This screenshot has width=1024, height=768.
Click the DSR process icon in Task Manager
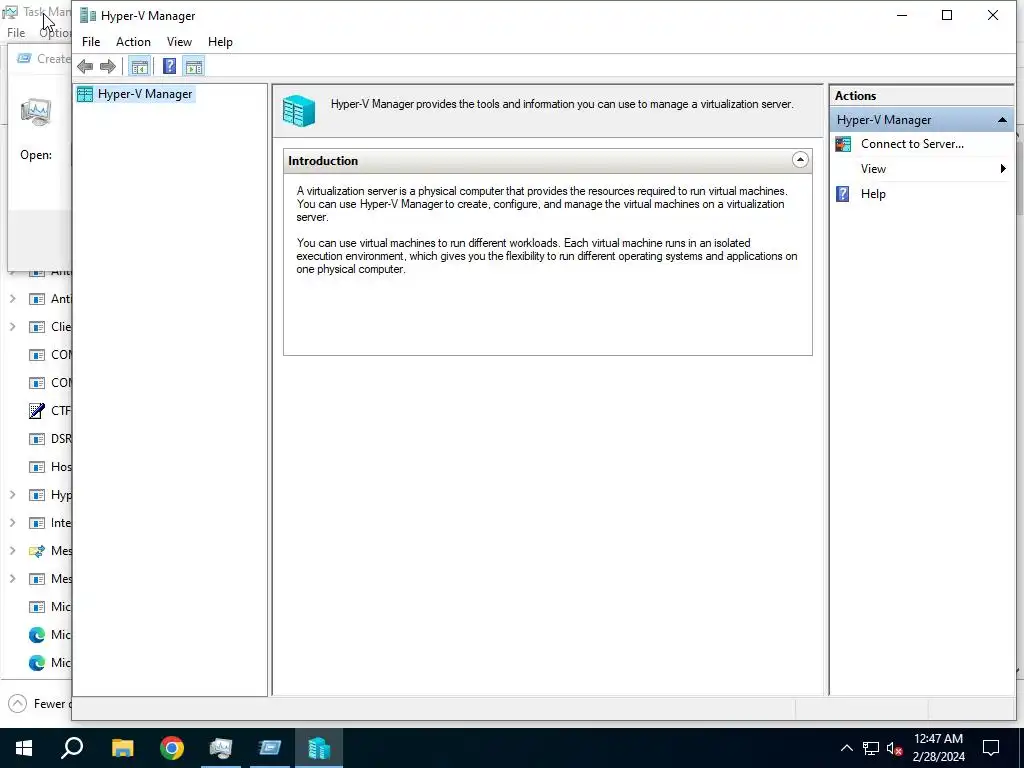click(37, 438)
